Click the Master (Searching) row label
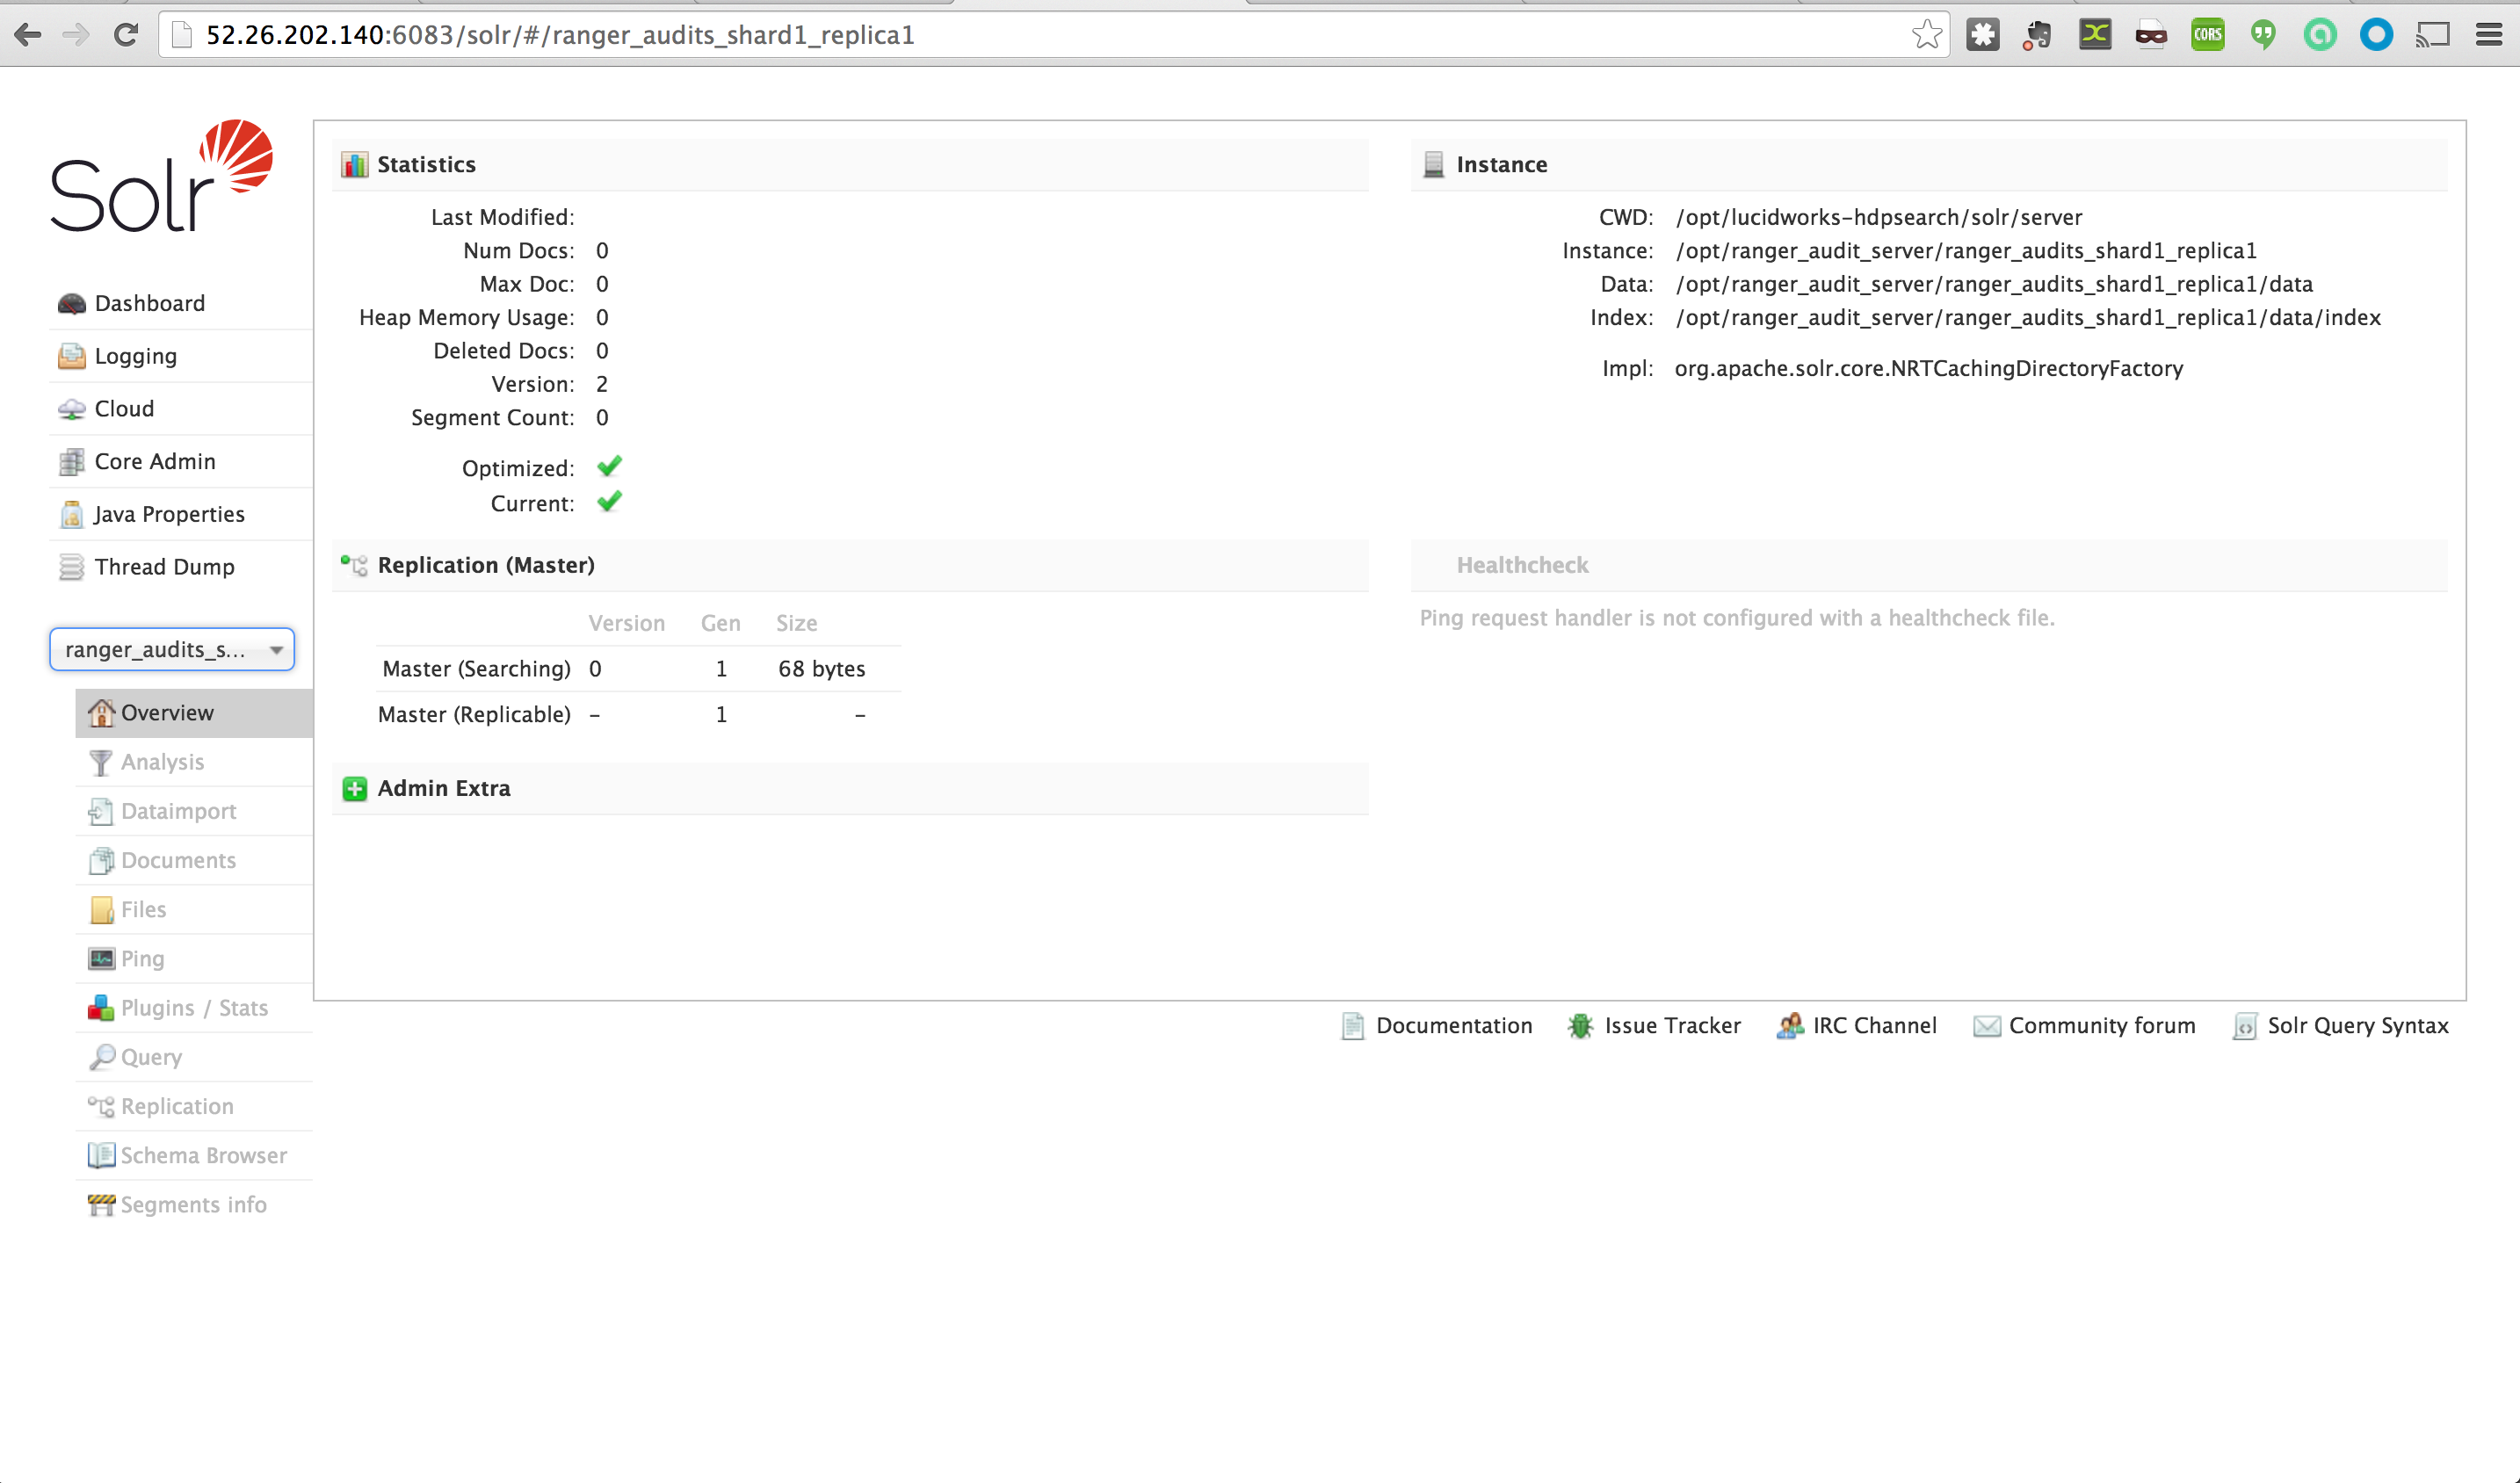Image resolution: width=2520 pixels, height=1483 pixels. tap(477, 669)
